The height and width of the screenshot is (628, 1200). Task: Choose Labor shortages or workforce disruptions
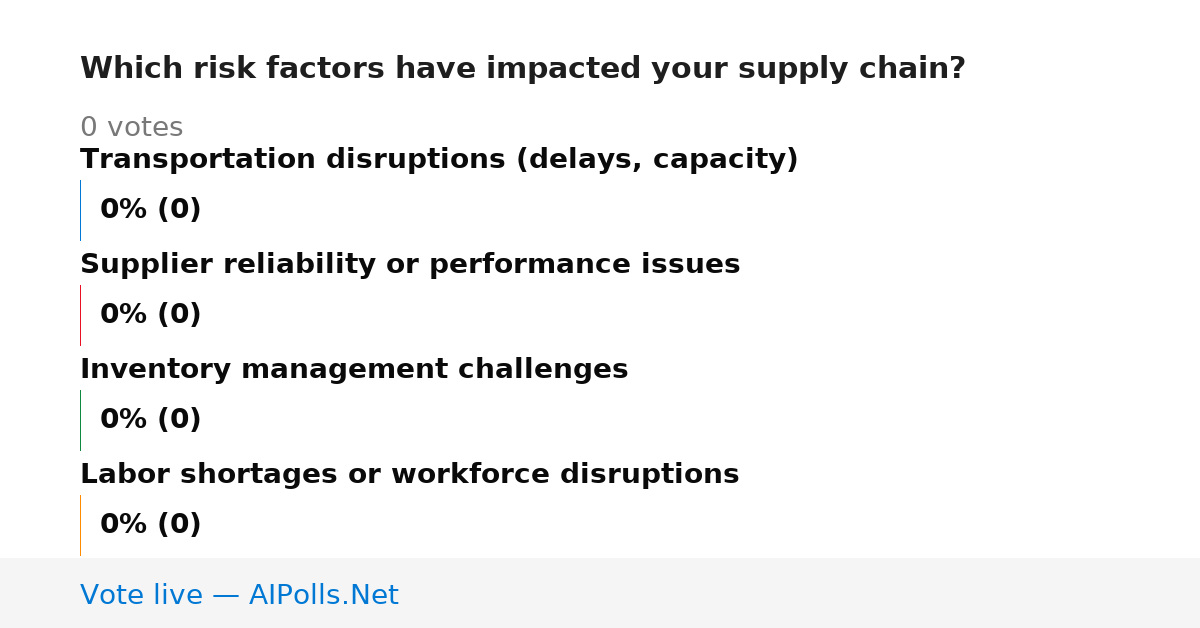[x=409, y=475]
